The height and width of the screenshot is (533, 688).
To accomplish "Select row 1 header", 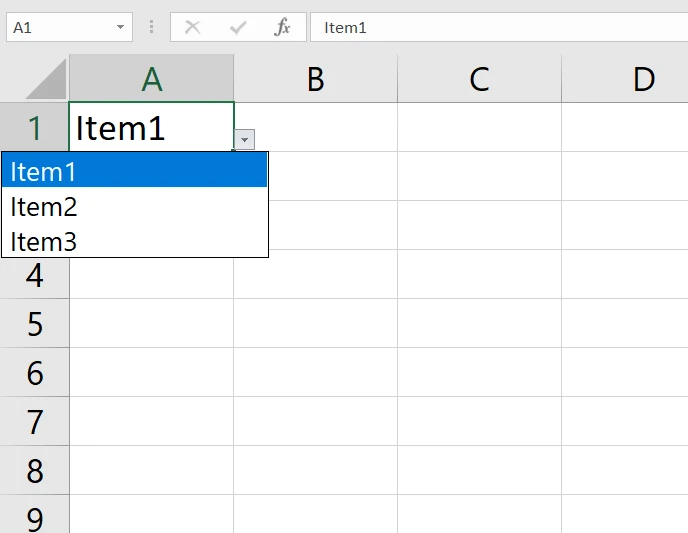I will pos(35,127).
